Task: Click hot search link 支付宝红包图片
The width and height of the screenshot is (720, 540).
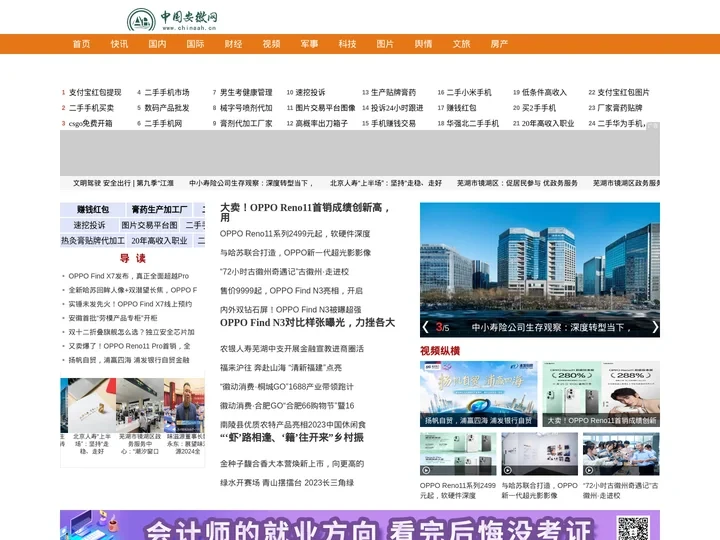Action: coord(623,92)
